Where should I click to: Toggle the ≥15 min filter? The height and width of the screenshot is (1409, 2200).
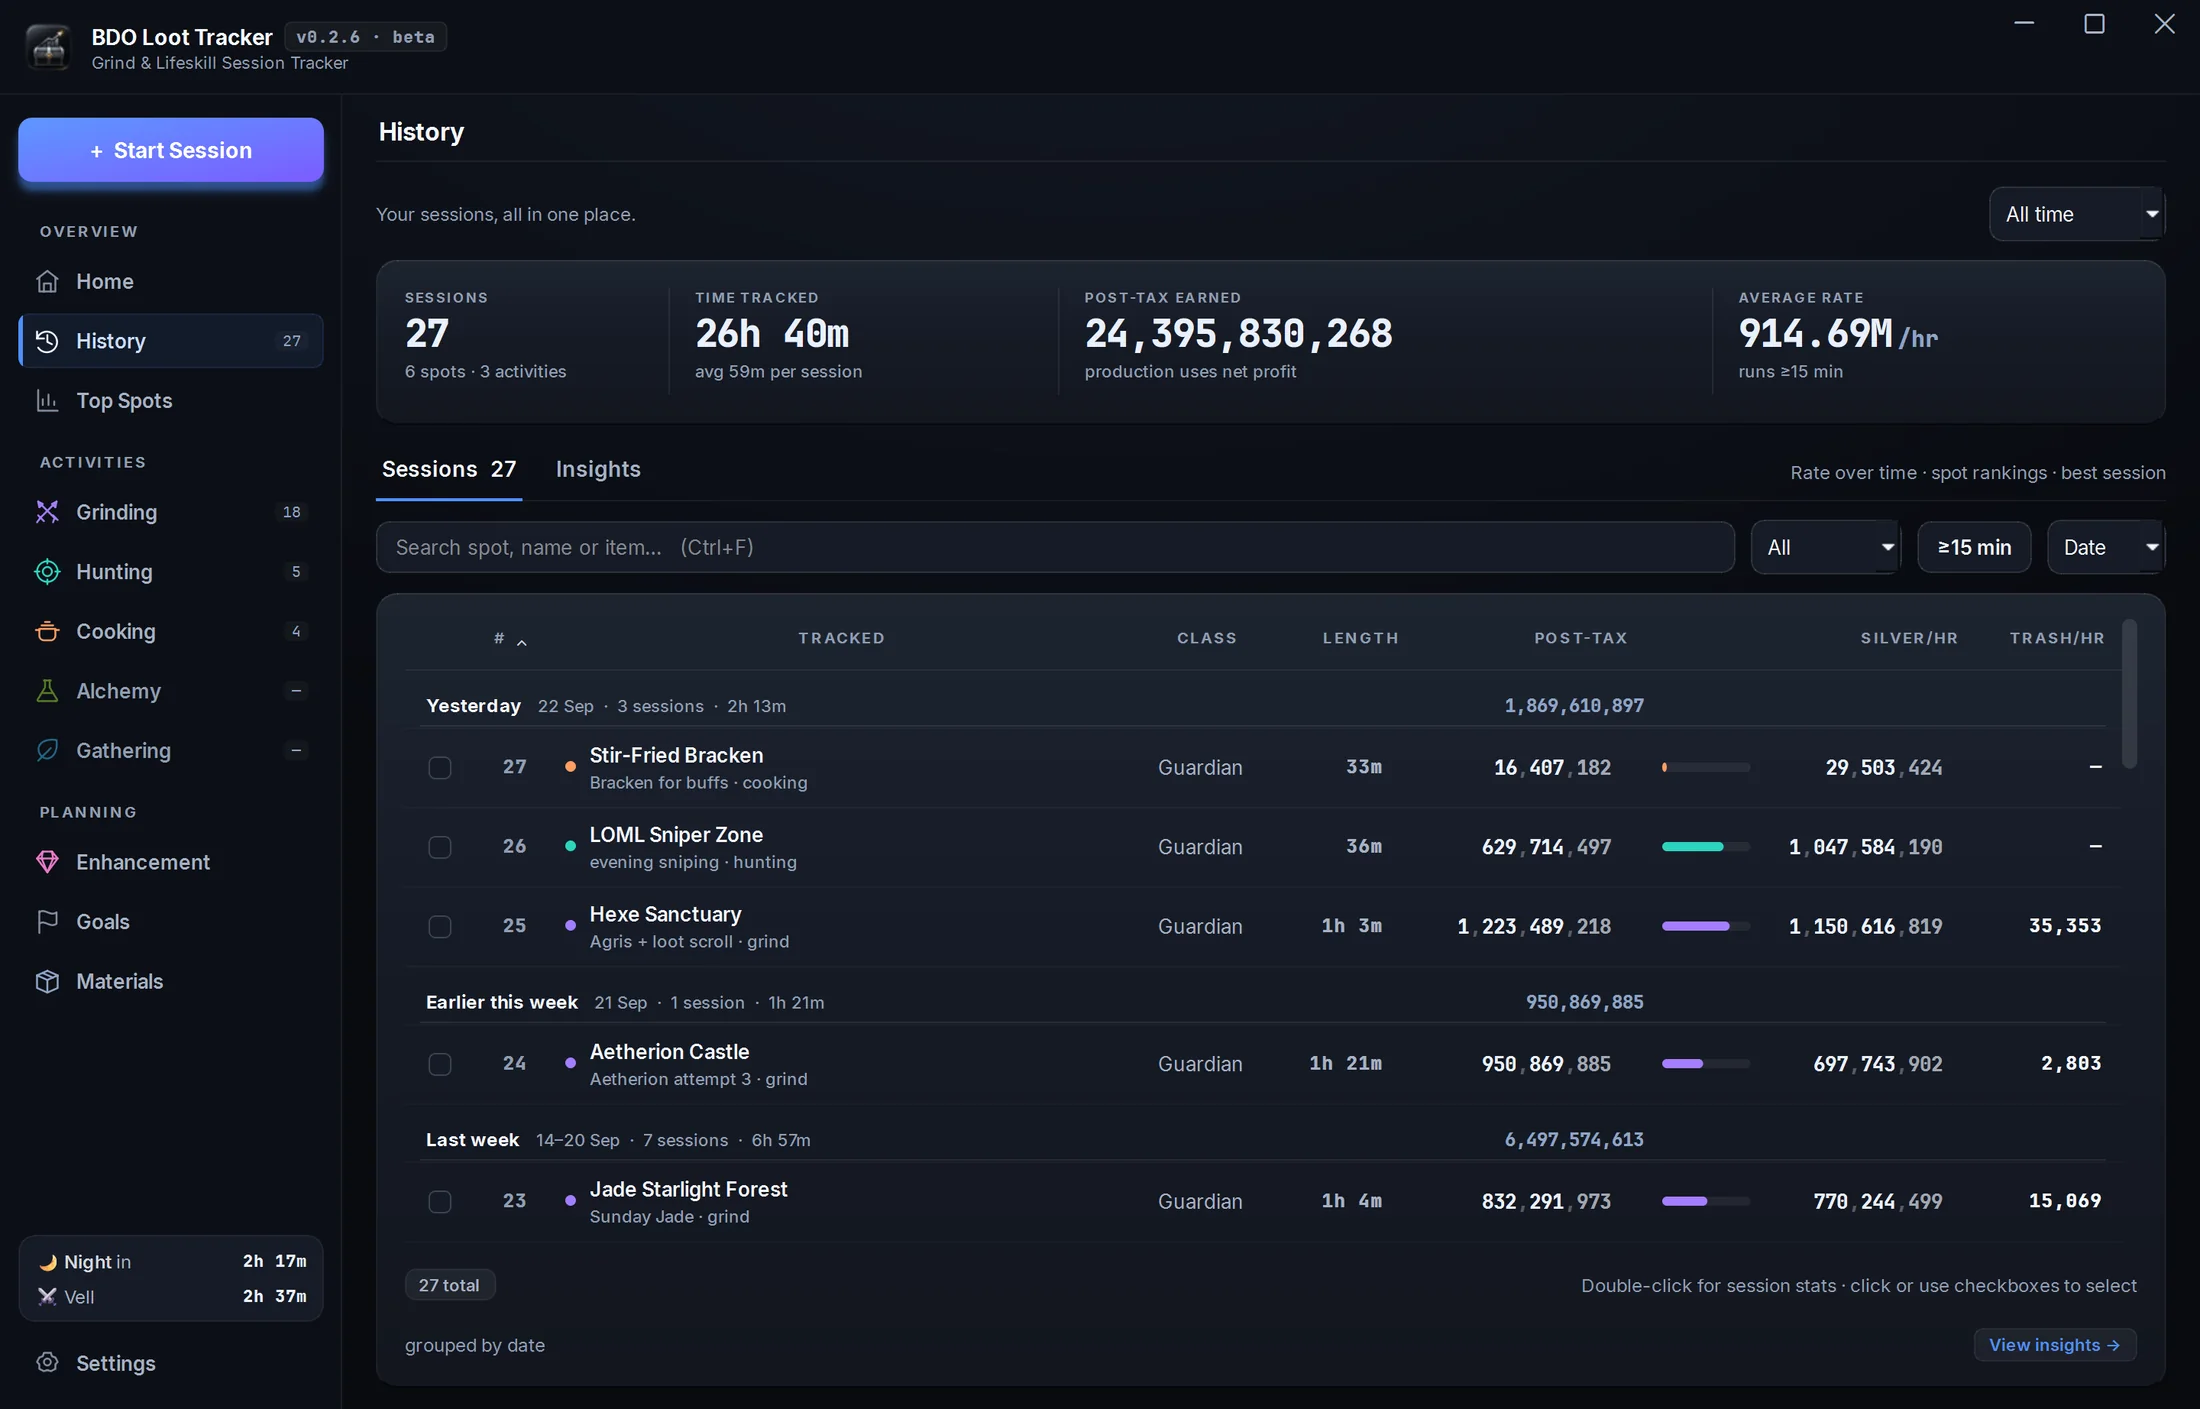1974,547
